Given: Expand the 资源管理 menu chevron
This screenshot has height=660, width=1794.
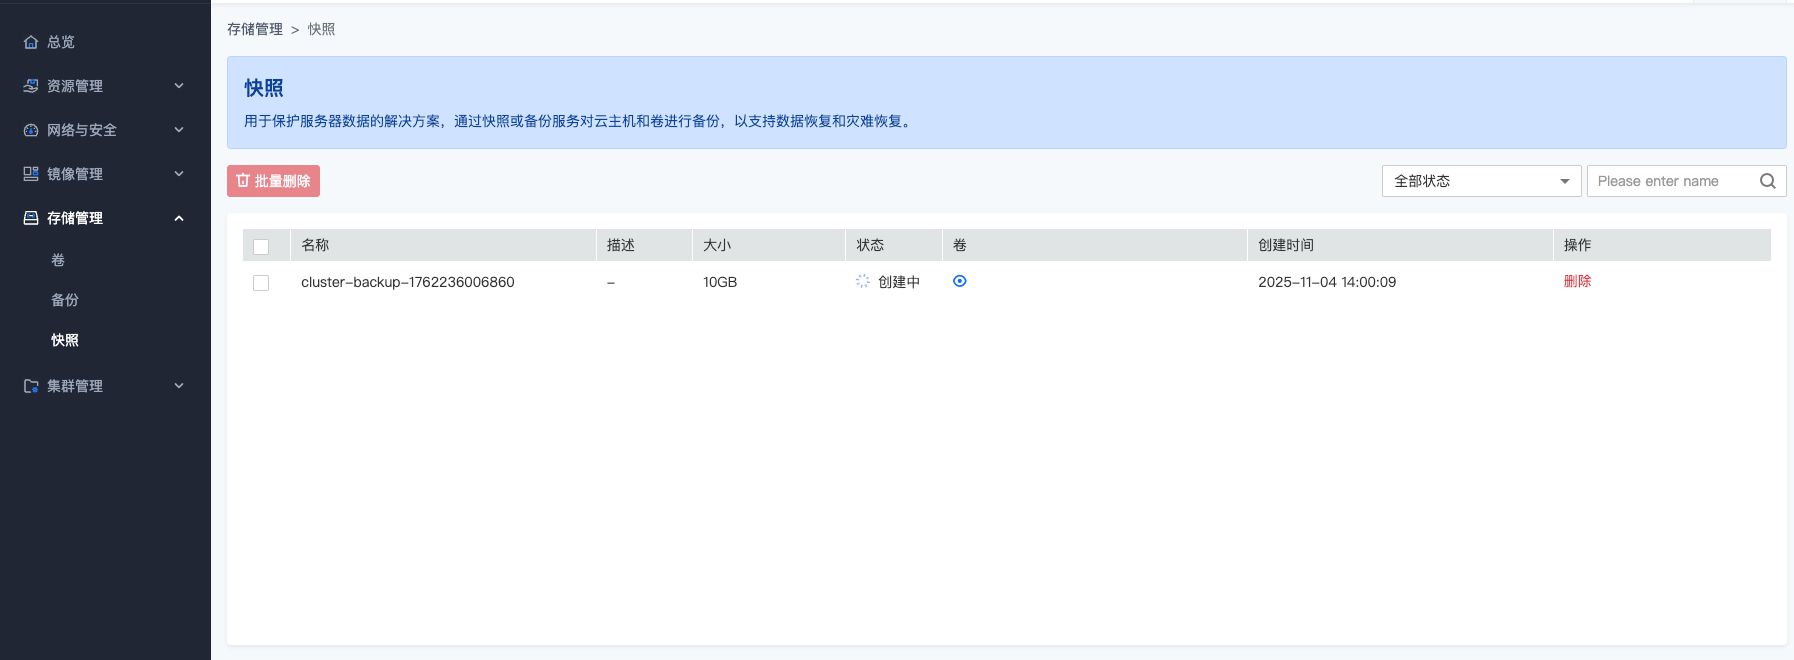Looking at the screenshot, I should [179, 86].
